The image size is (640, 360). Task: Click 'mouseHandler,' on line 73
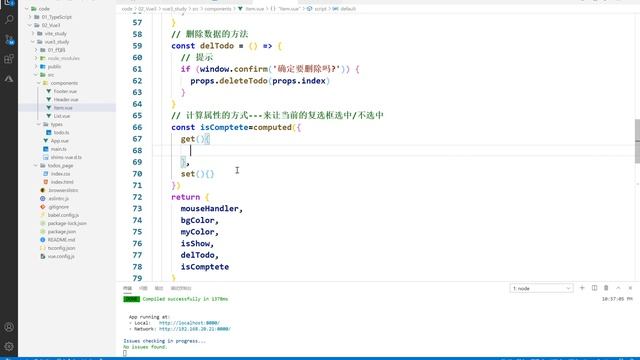pyautogui.click(x=211, y=209)
